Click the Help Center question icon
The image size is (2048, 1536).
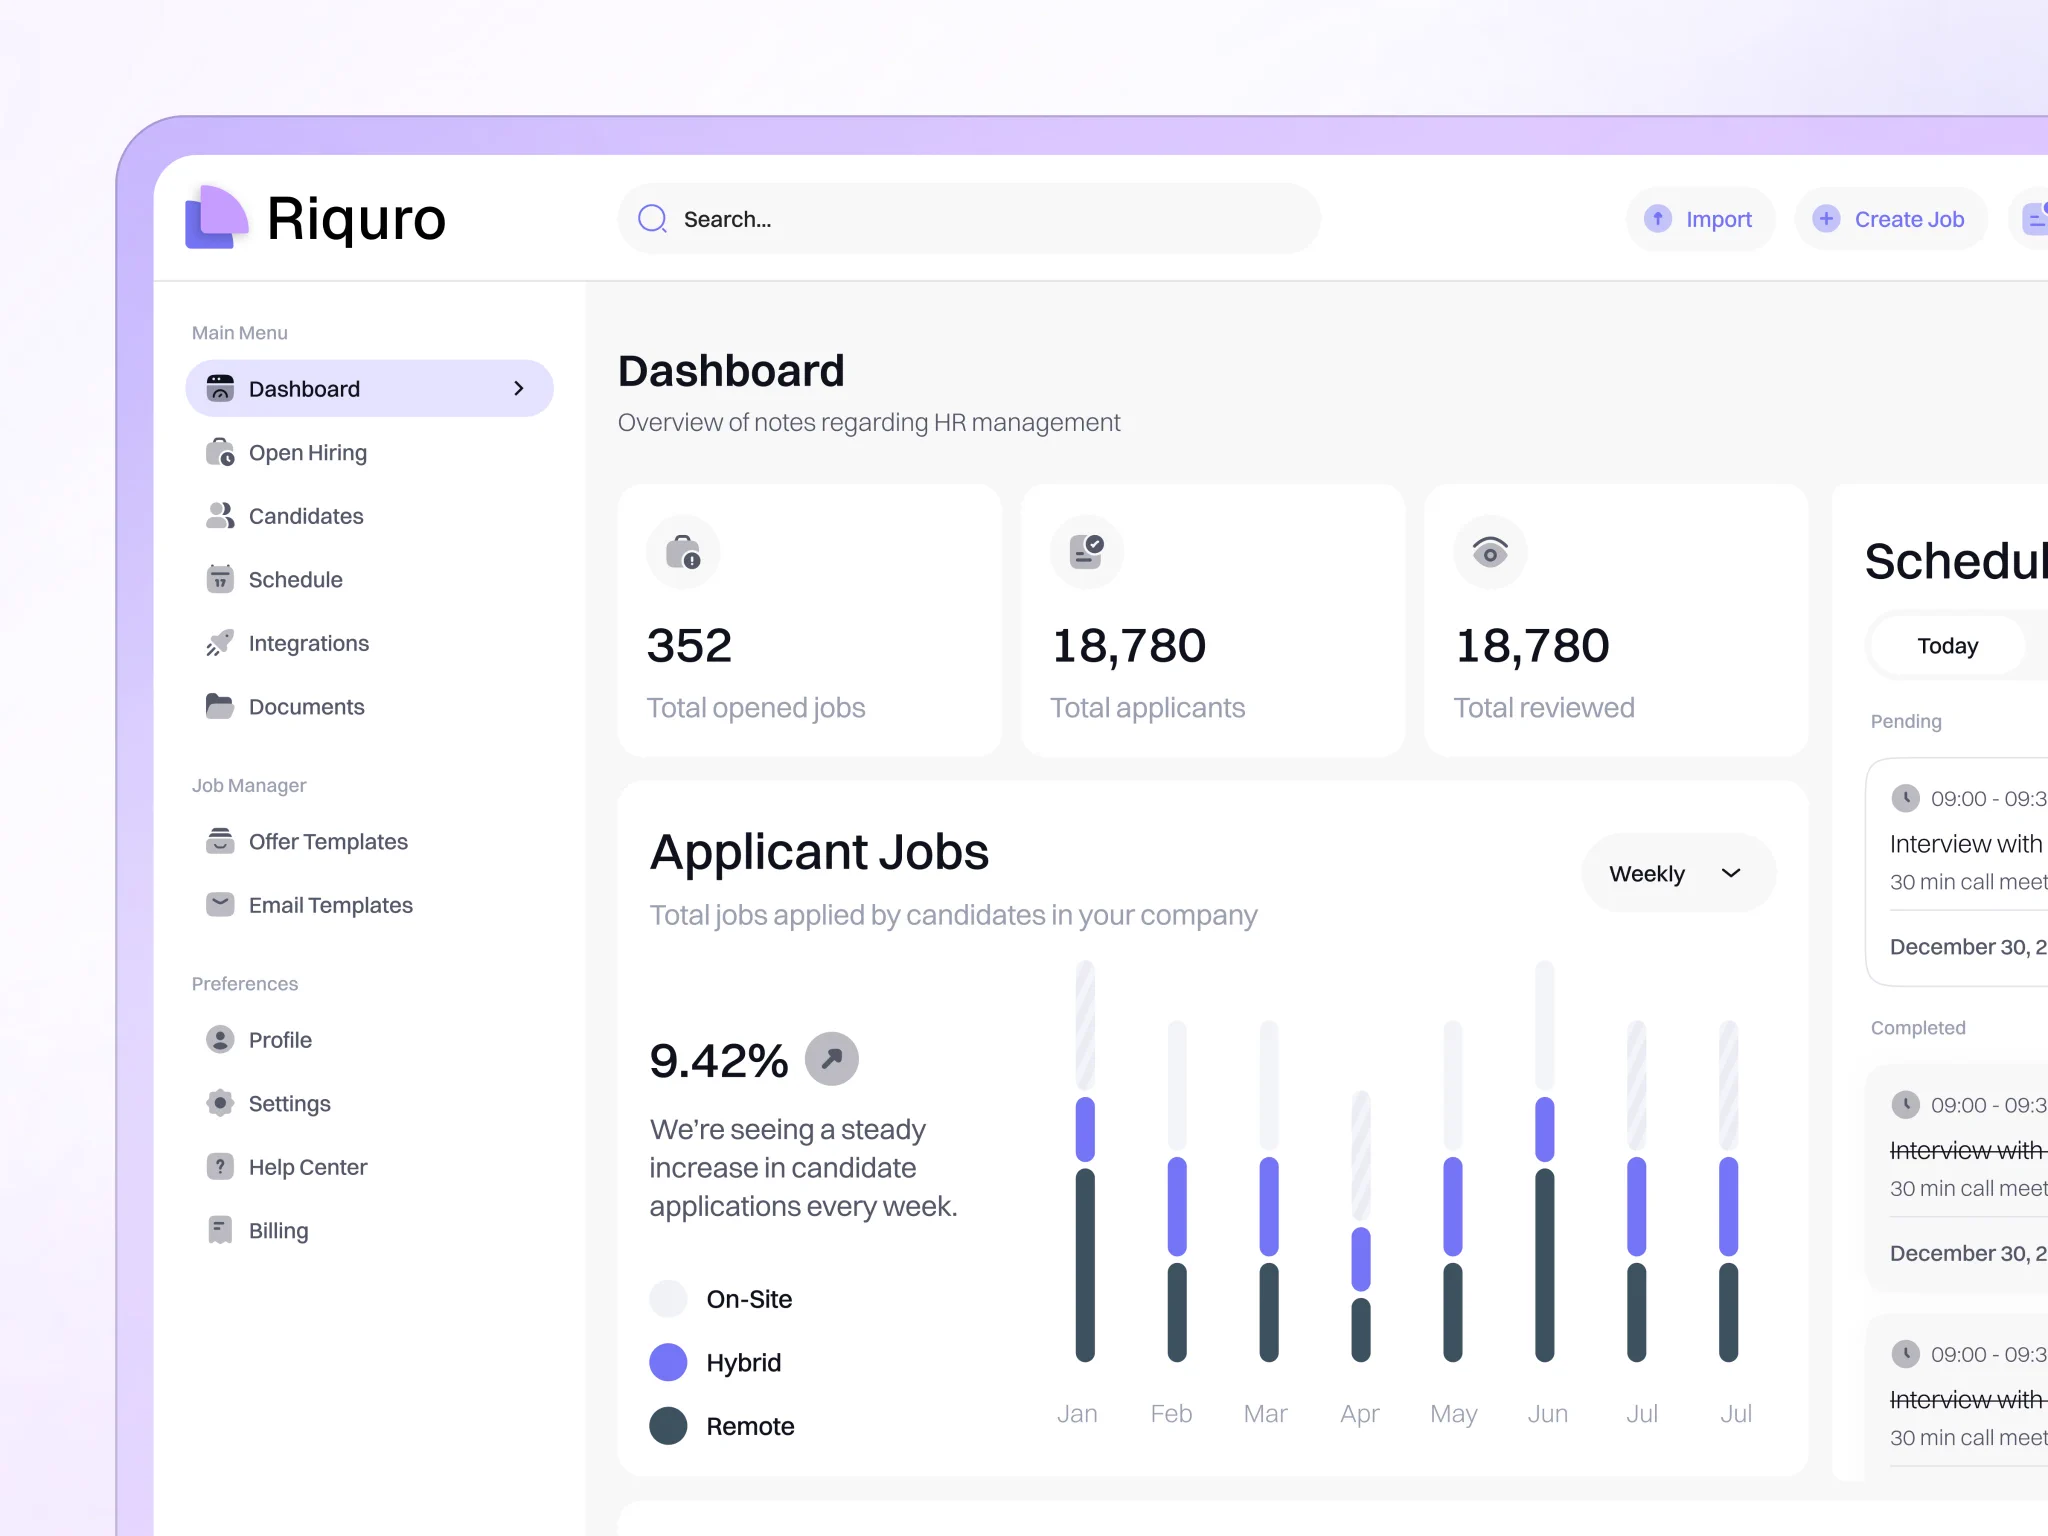pyautogui.click(x=220, y=1166)
